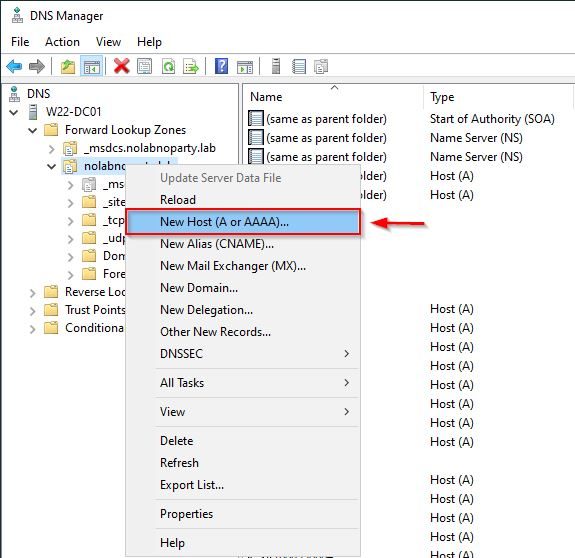Open the View menu in menu bar

[x=109, y=42]
